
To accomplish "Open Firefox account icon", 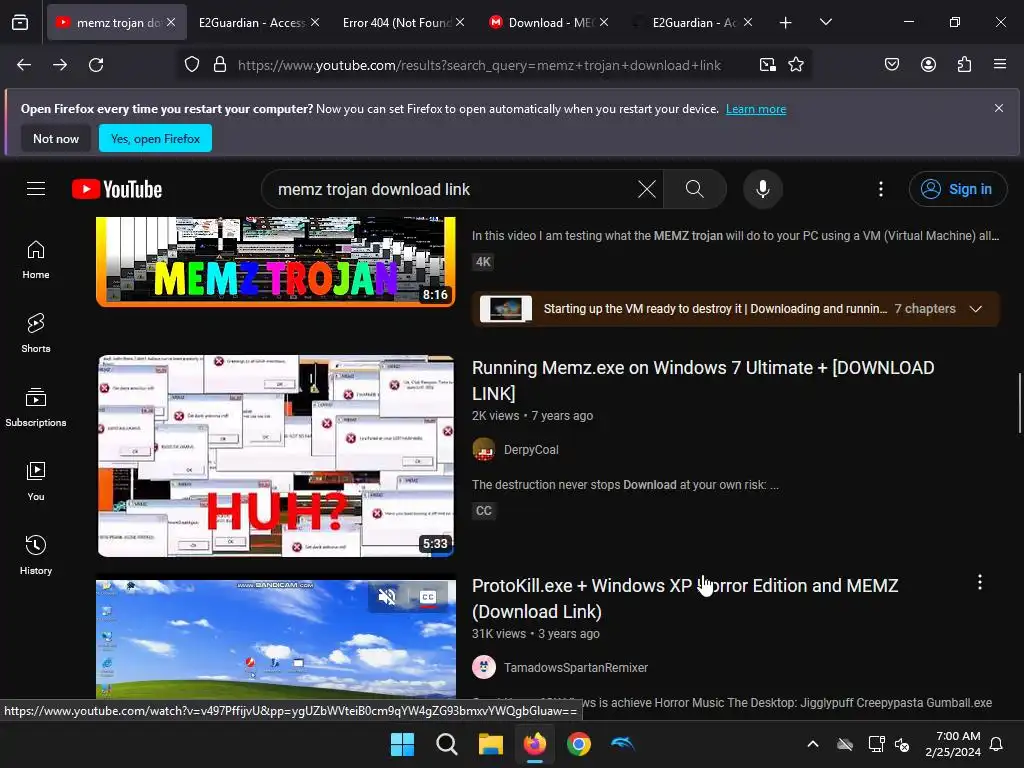I will (x=928, y=65).
